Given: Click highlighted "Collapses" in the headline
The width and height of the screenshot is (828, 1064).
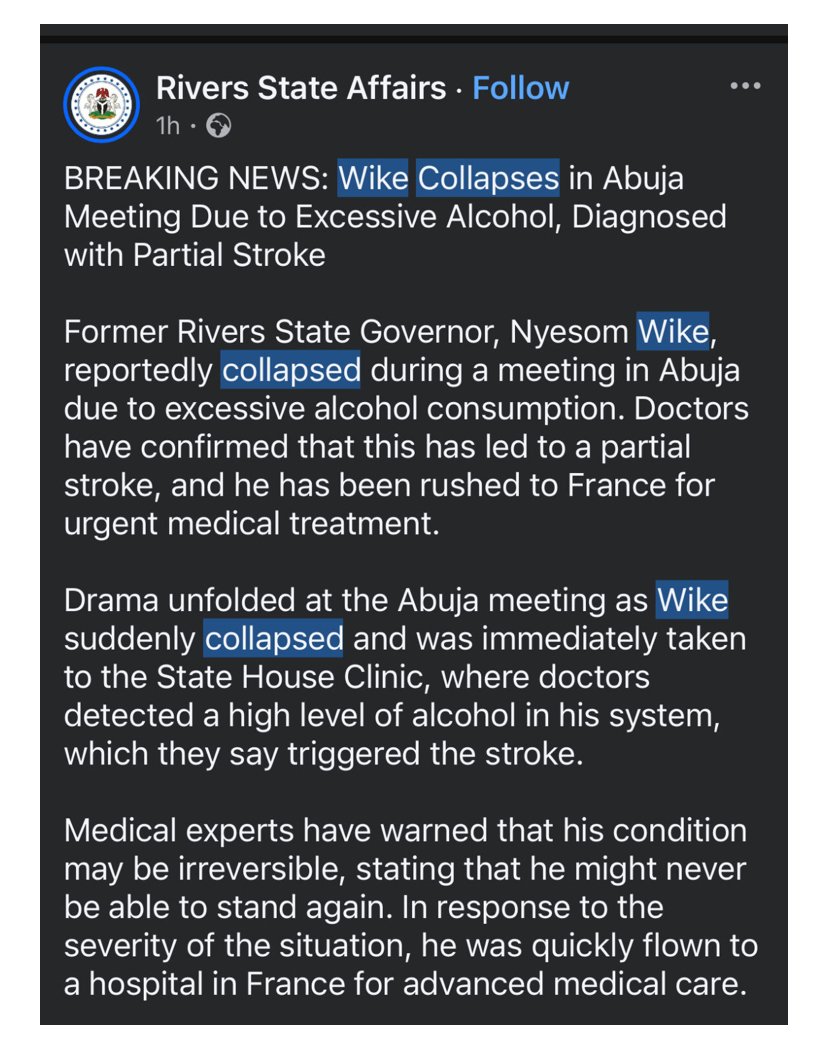Looking at the screenshot, I should 488,178.
